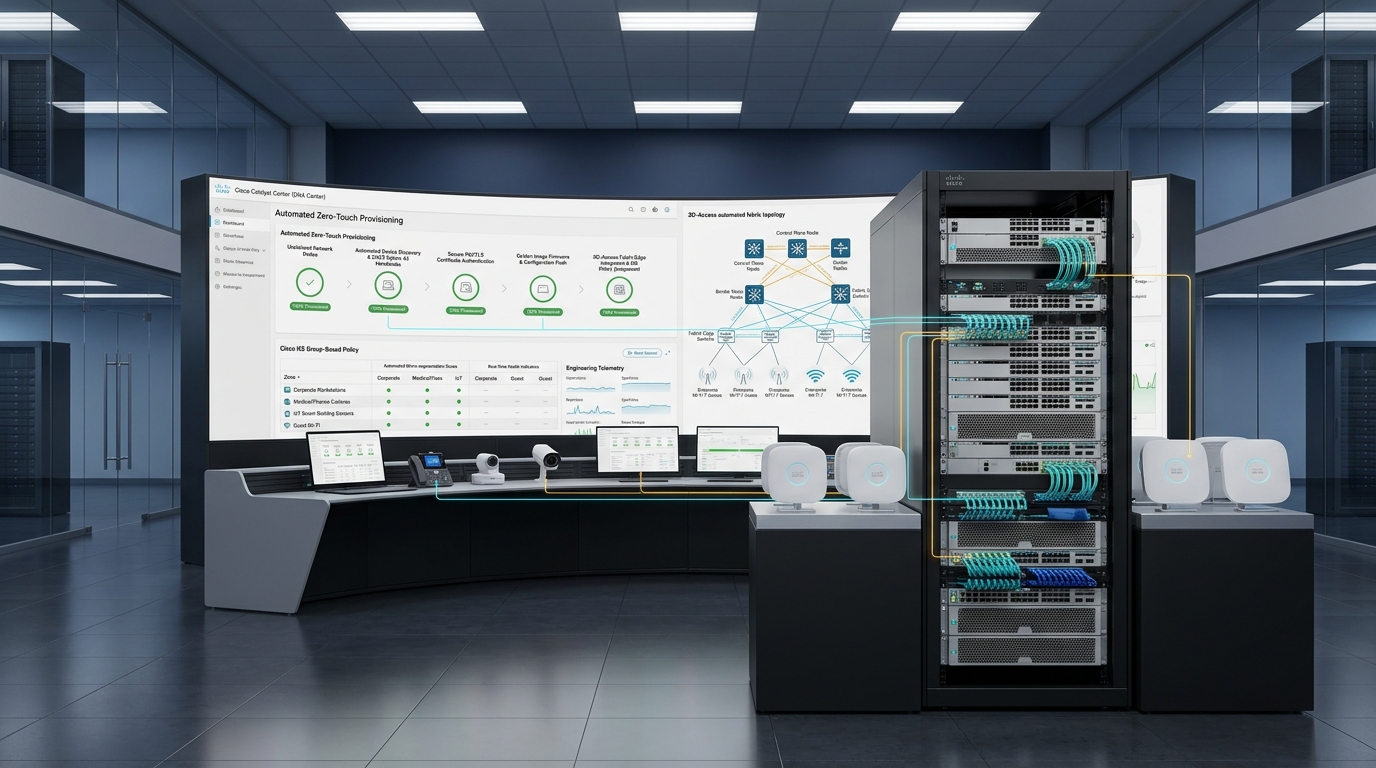The image size is (1376, 768).
Task: Click the 'Automated Zero-Touch Provisioning' page title
Action: [339, 217]
